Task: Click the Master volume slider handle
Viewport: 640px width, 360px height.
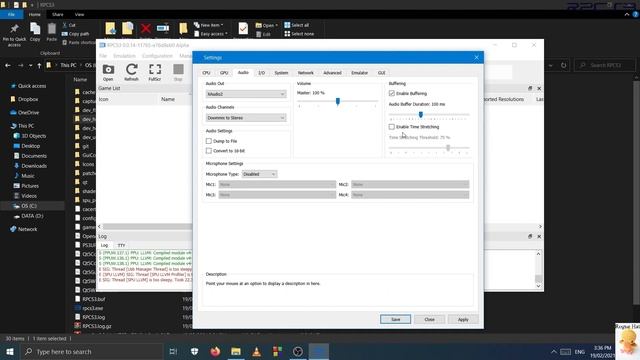Action: click(338, 101)
